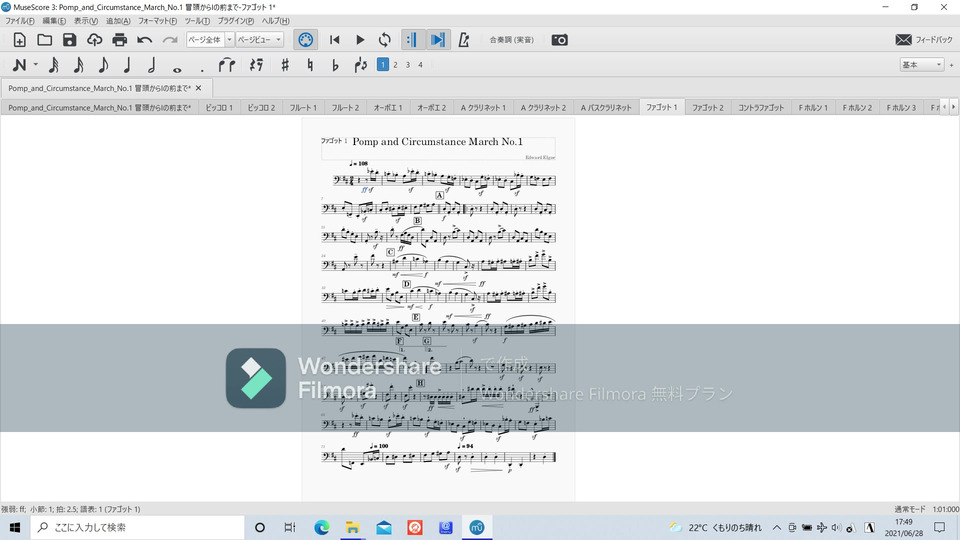This screenshot has width=960, height=540.
Task: Click the Windows taskbar search field
Action: click(138, 527)
